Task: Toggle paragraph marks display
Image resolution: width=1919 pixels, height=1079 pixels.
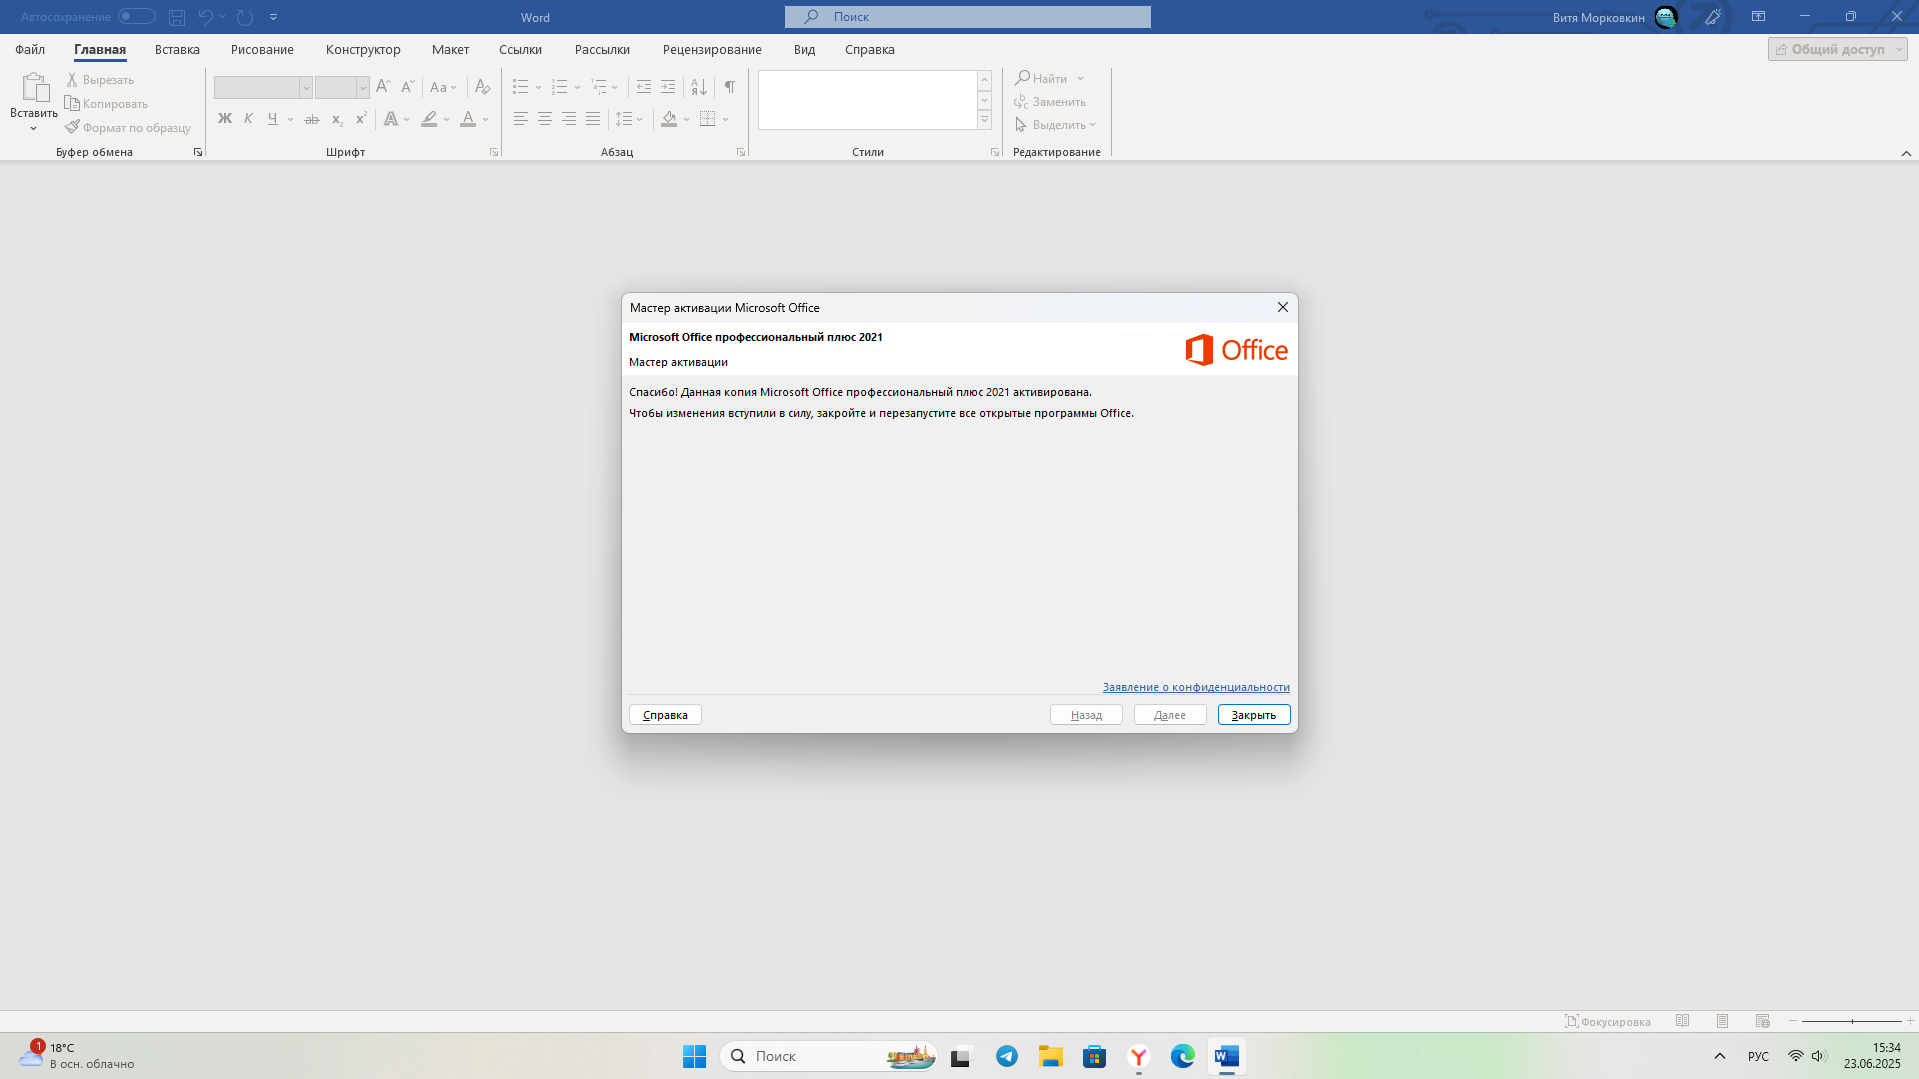Action: pos(730,87)
